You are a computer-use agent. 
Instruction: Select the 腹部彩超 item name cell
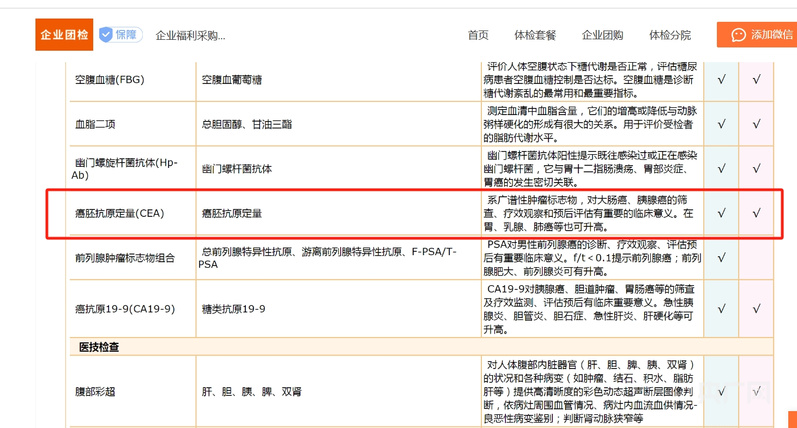coord(132,391)
